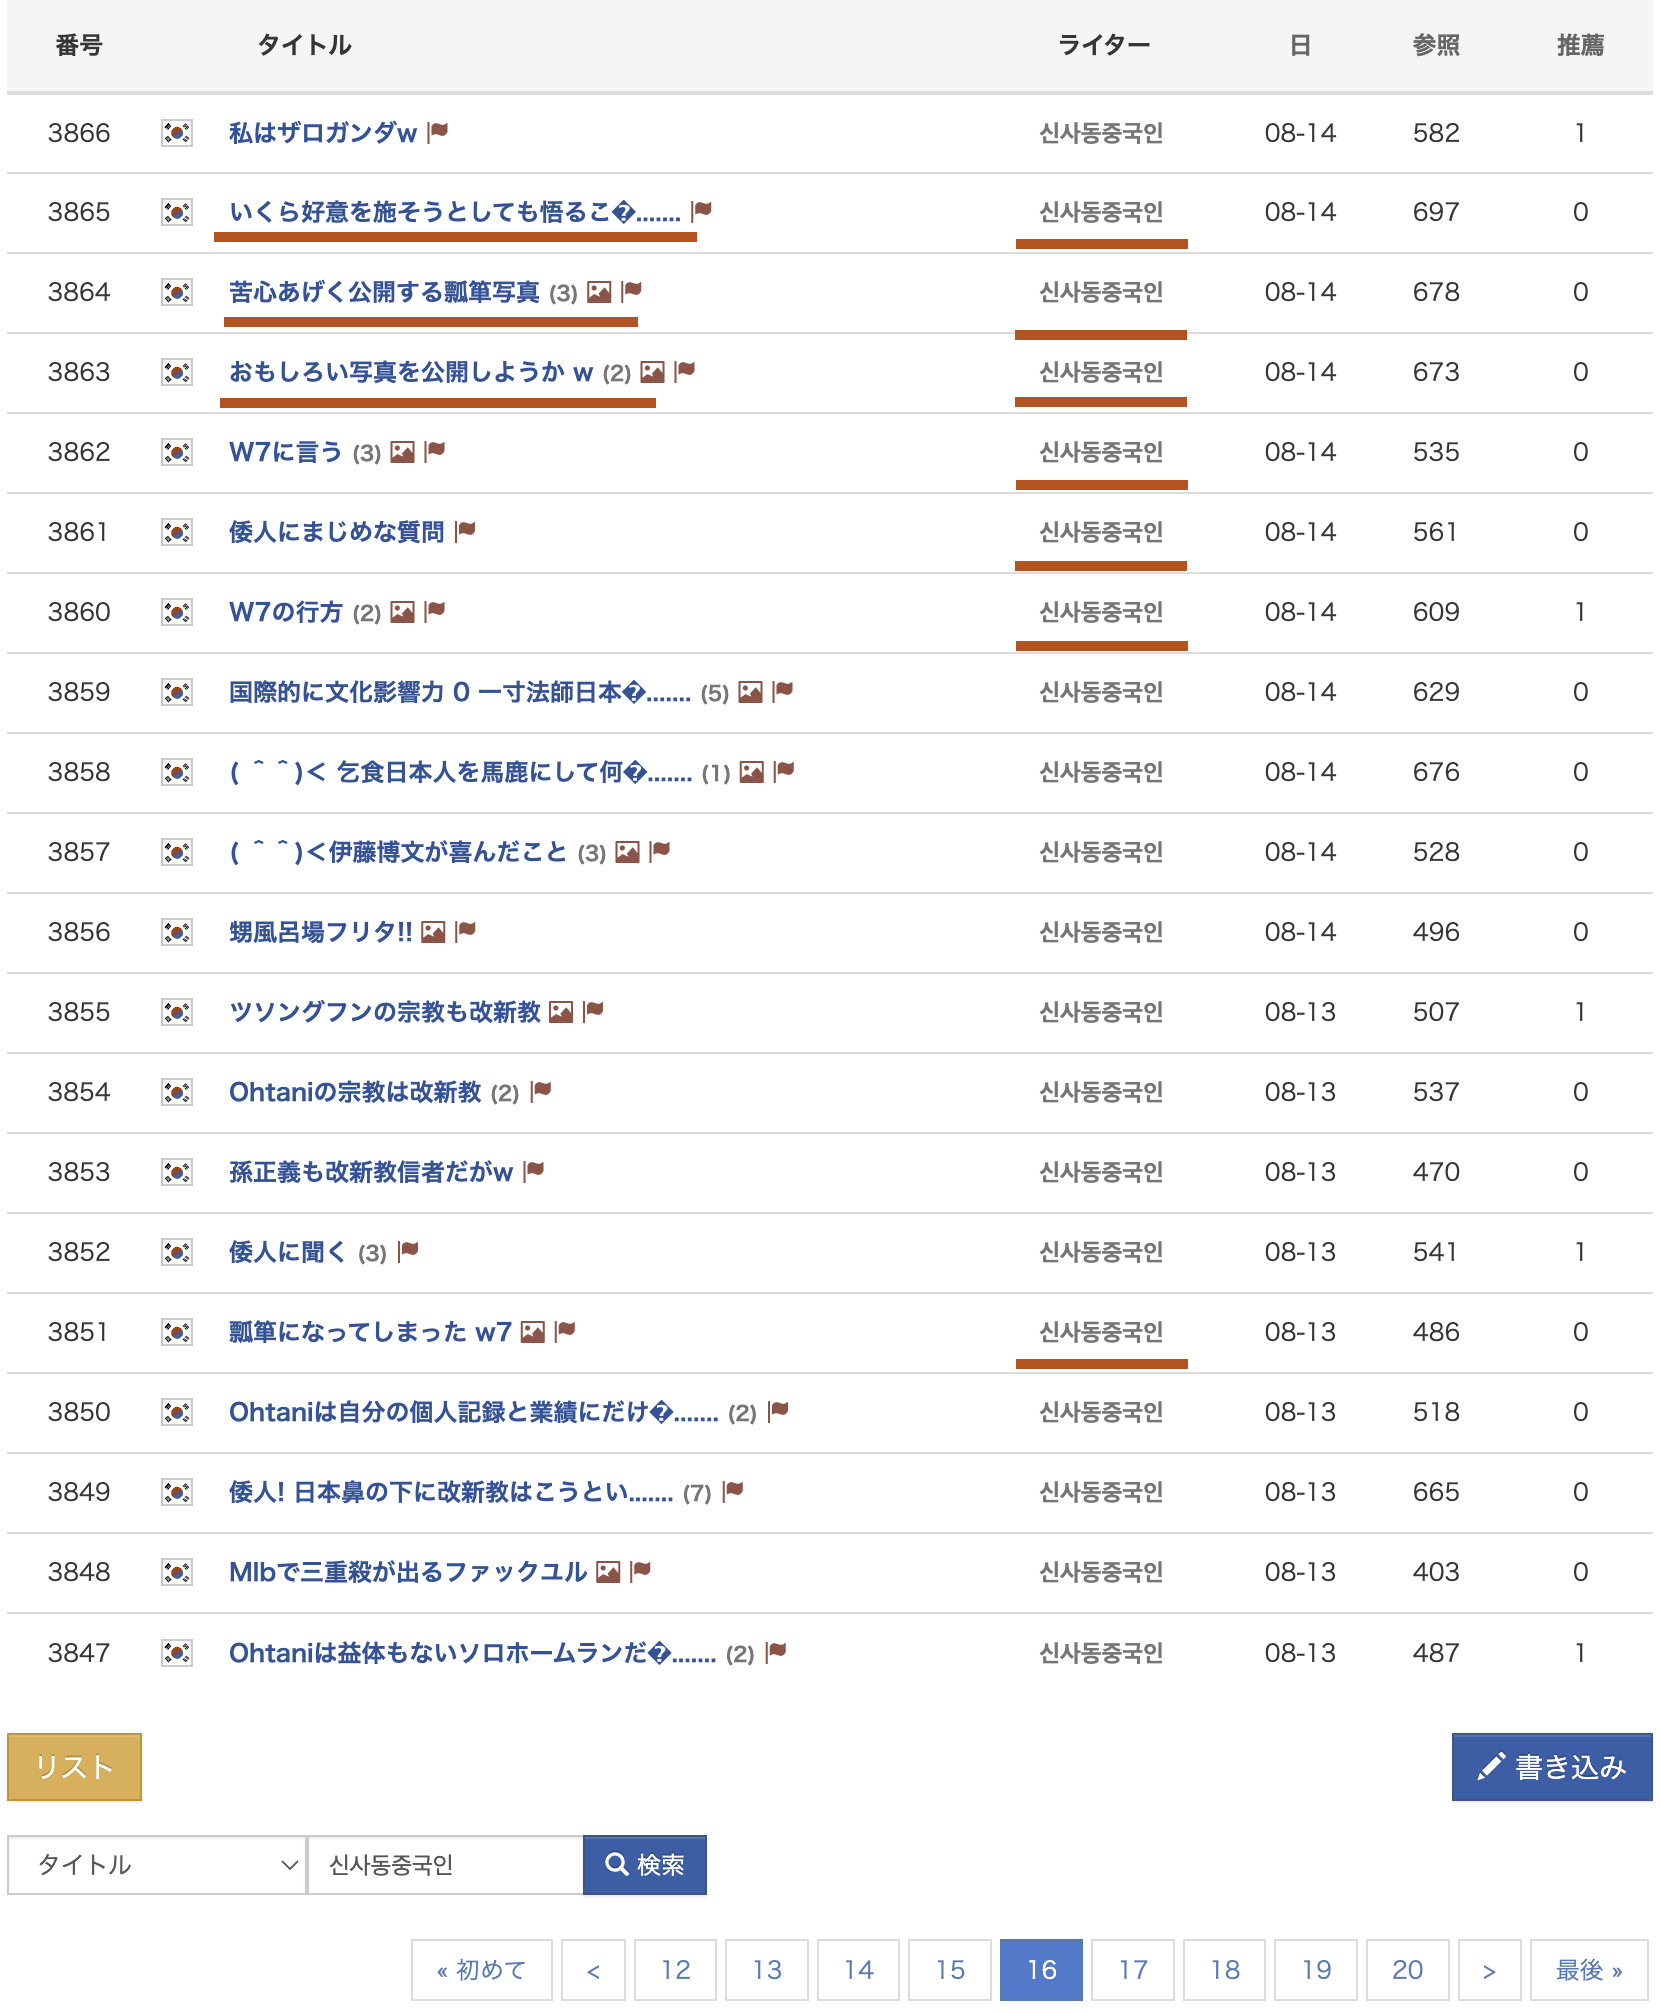Screen dimensions: 1660x2014
Task: Open post 'Ohtaniの宗教は改新教'
Action: click(x=355, y=1092)
